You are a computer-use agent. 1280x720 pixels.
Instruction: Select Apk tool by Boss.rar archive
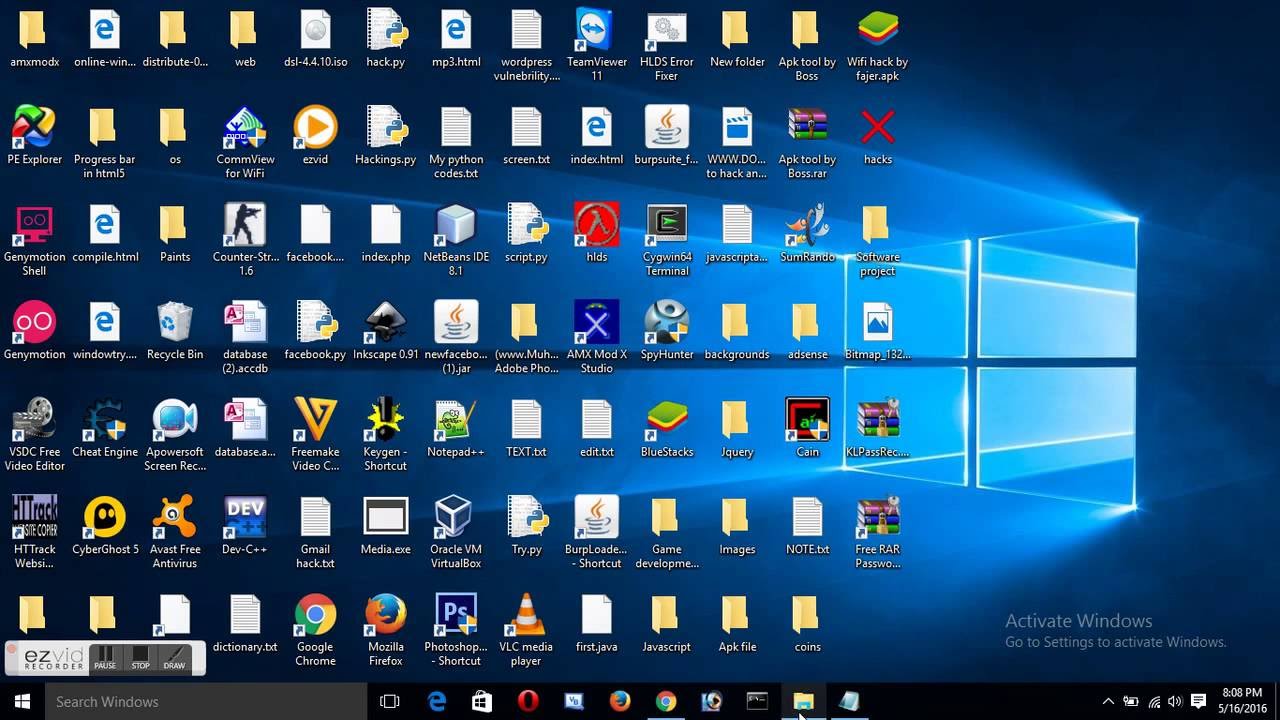807,143
